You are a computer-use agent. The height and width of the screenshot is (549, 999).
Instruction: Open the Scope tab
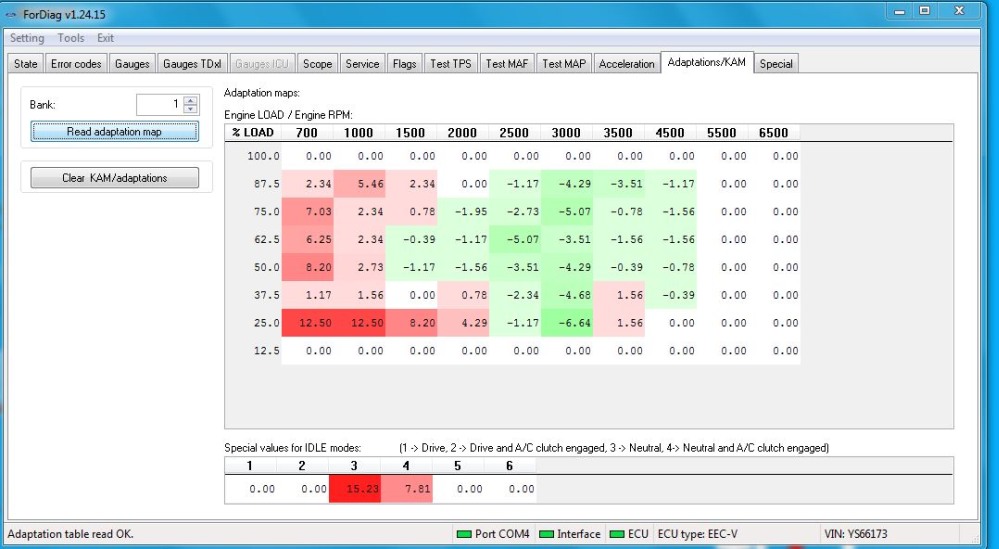coord(317,64)
